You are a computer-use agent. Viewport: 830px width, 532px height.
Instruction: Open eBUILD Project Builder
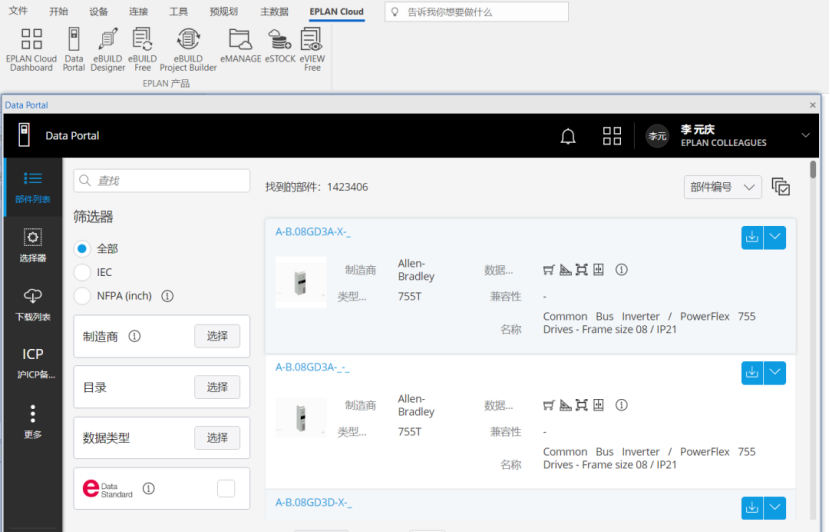click(188, 49)
